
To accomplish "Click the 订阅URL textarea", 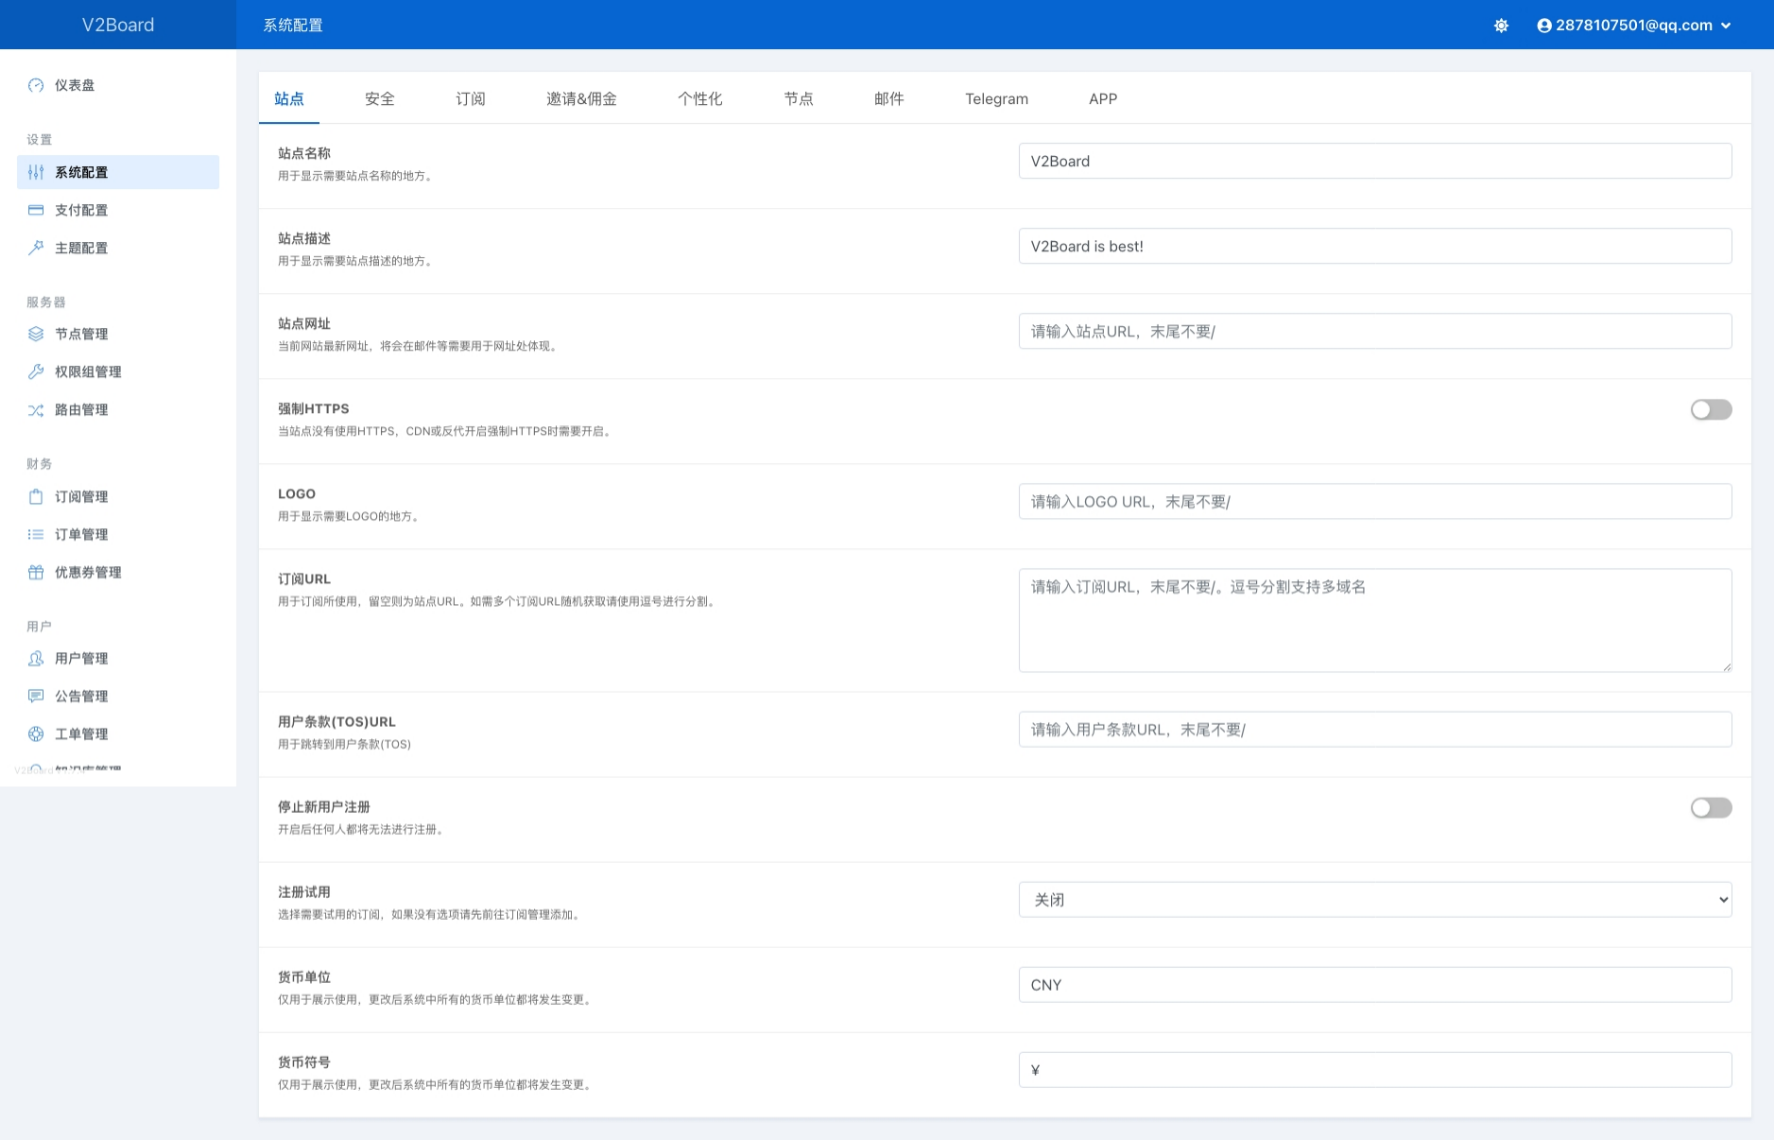I will point(1375,620).
